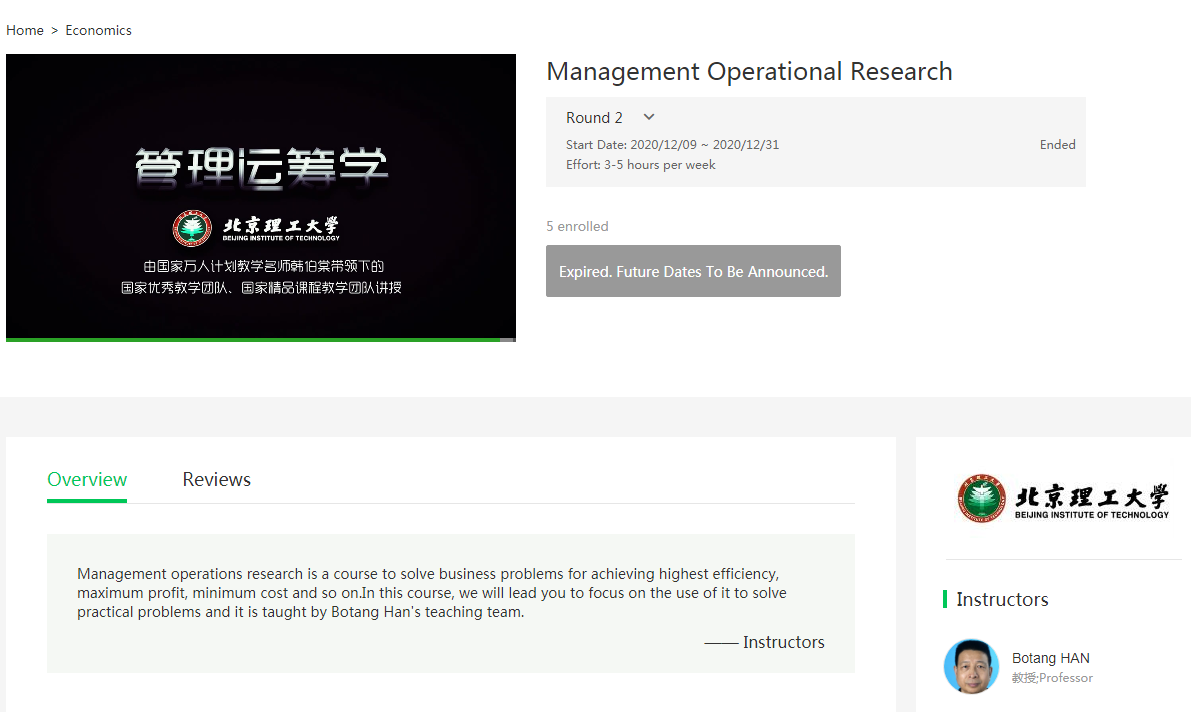1191x712 pixels.
Task: Click the Start Date range text
Action: [672, 145]
